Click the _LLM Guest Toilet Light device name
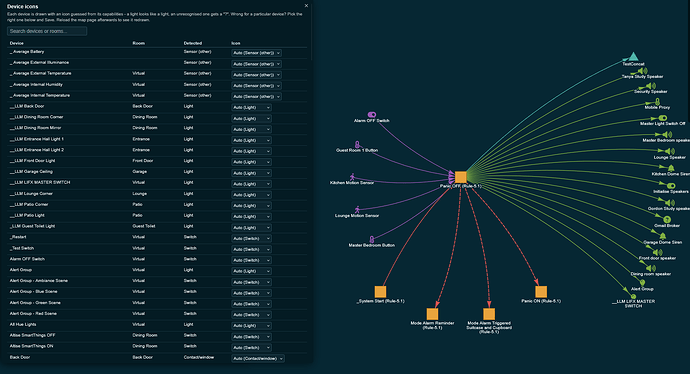The height and width of the screenshot is (374, 690). [33, 226]
